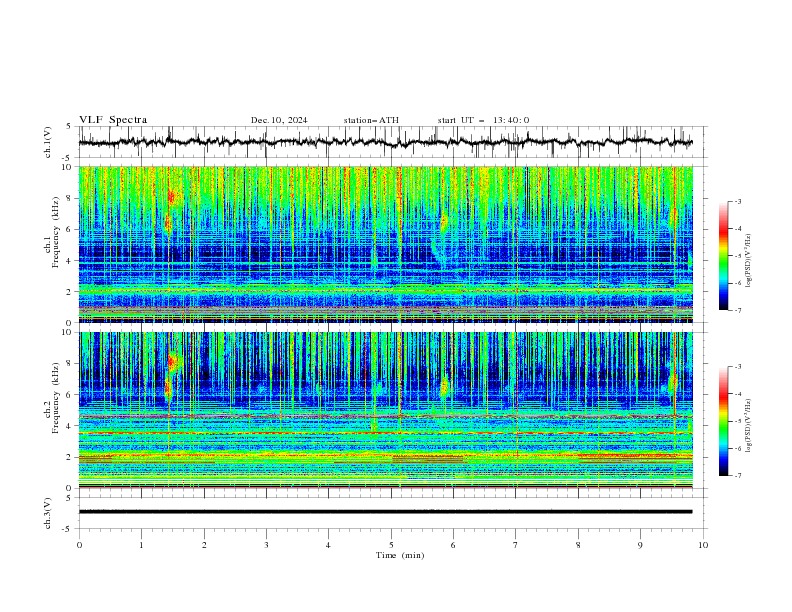Click the ch.2 'Frequency (kHz)' axis label

[x=55, y=398]
